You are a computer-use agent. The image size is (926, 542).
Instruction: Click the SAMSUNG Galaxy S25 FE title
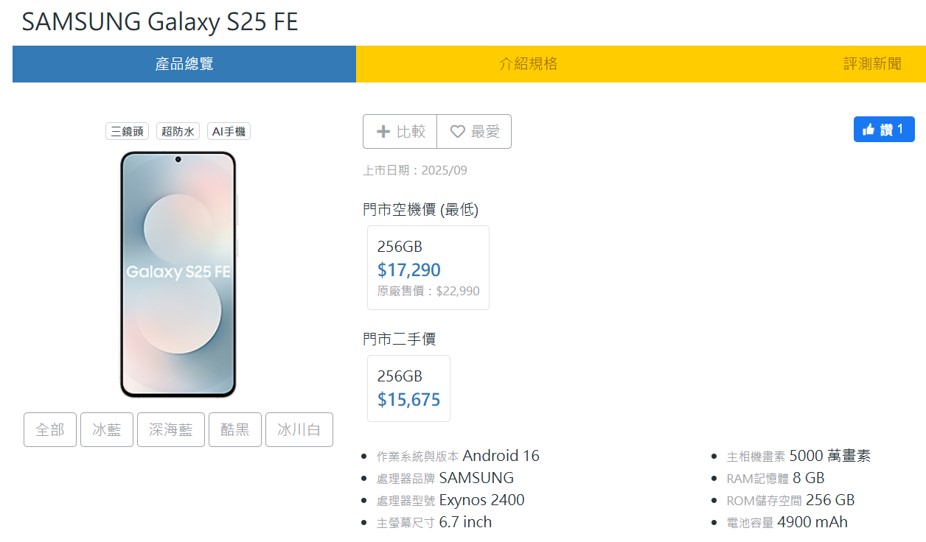(160, 22)
